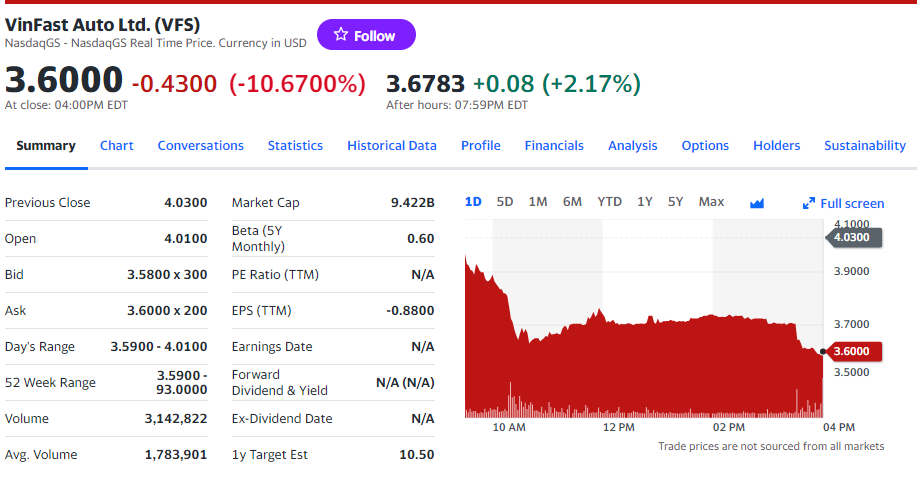
Task: Show the Holders tab
Action: coord(777,145)
